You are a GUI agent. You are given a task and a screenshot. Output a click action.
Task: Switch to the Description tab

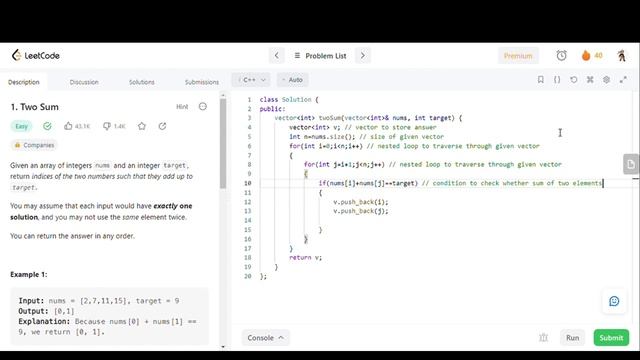point(24,82)
